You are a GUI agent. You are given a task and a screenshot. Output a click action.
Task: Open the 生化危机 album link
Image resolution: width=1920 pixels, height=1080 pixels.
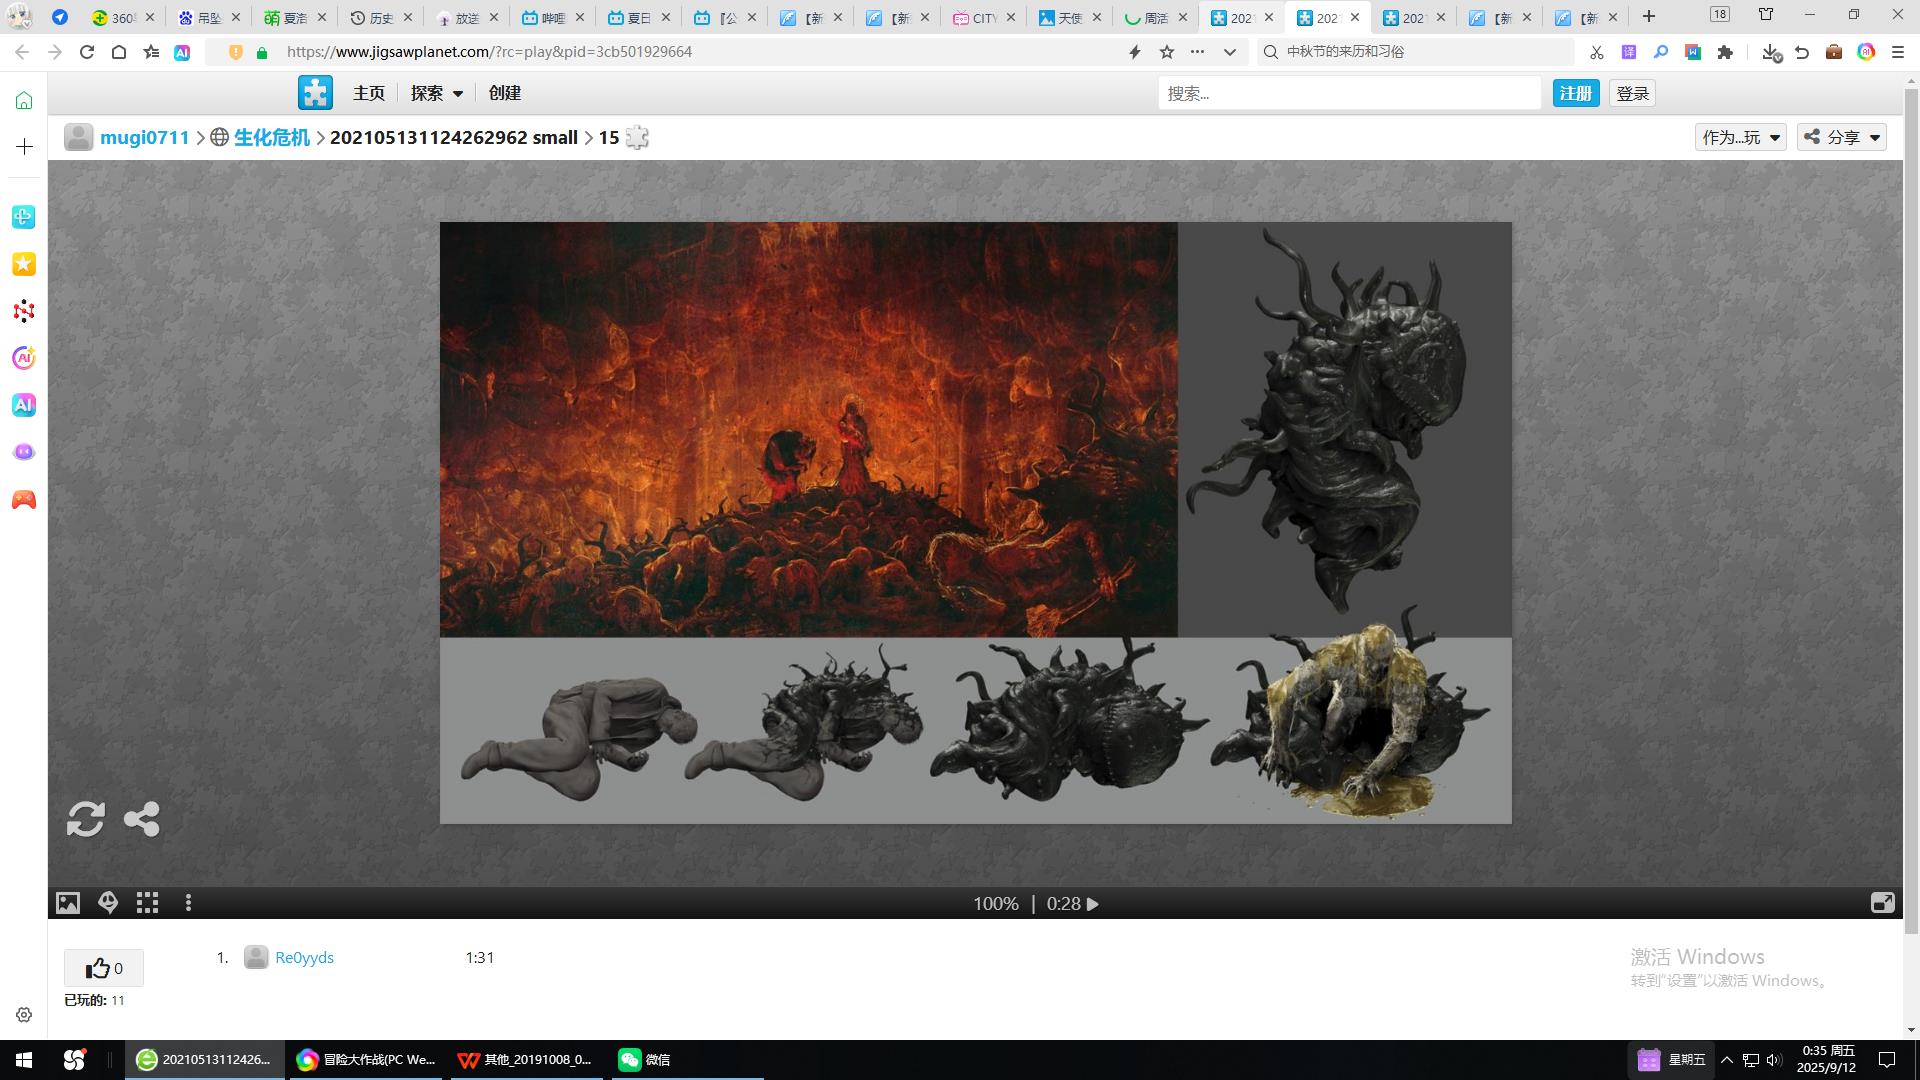272,138
